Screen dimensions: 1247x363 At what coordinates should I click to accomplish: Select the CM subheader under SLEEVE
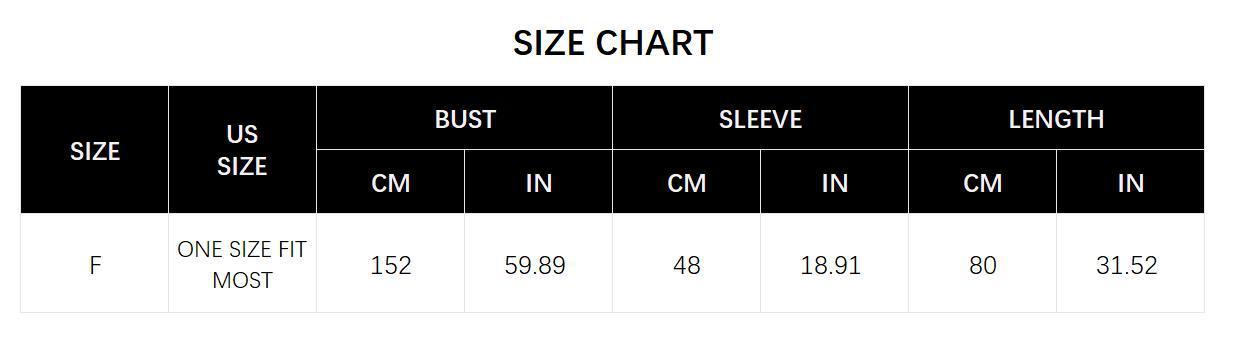(x=687, y=182)
